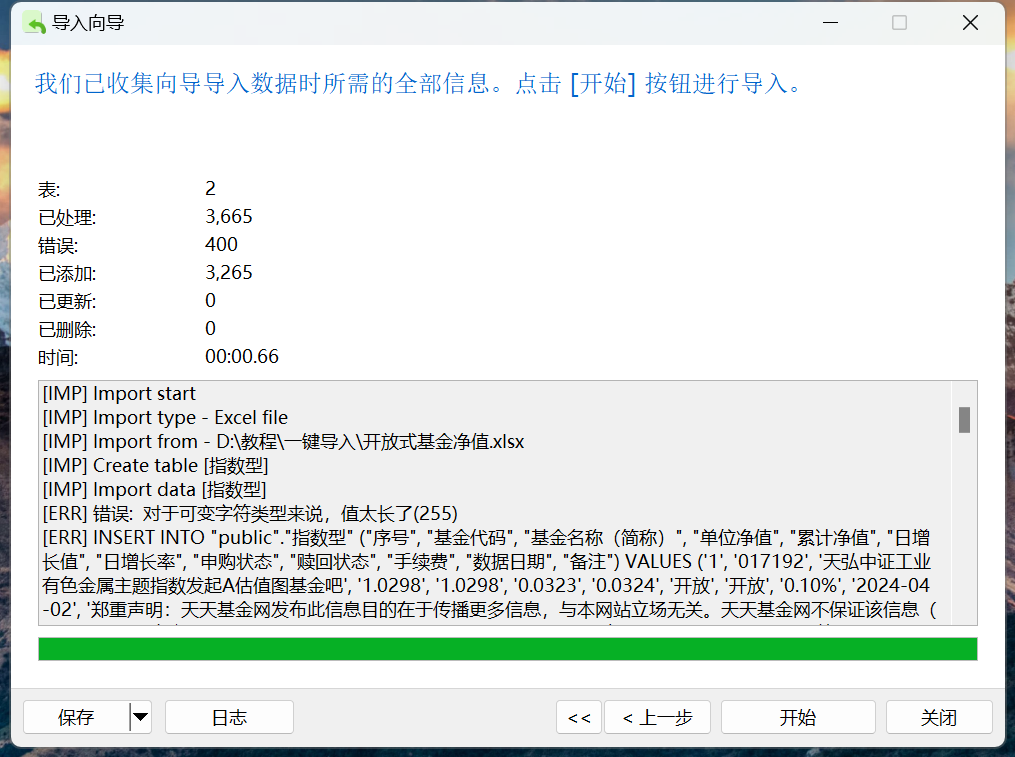Minimize the import wizard window
This screenshot has height=757, width=1015.
point(830,21)
